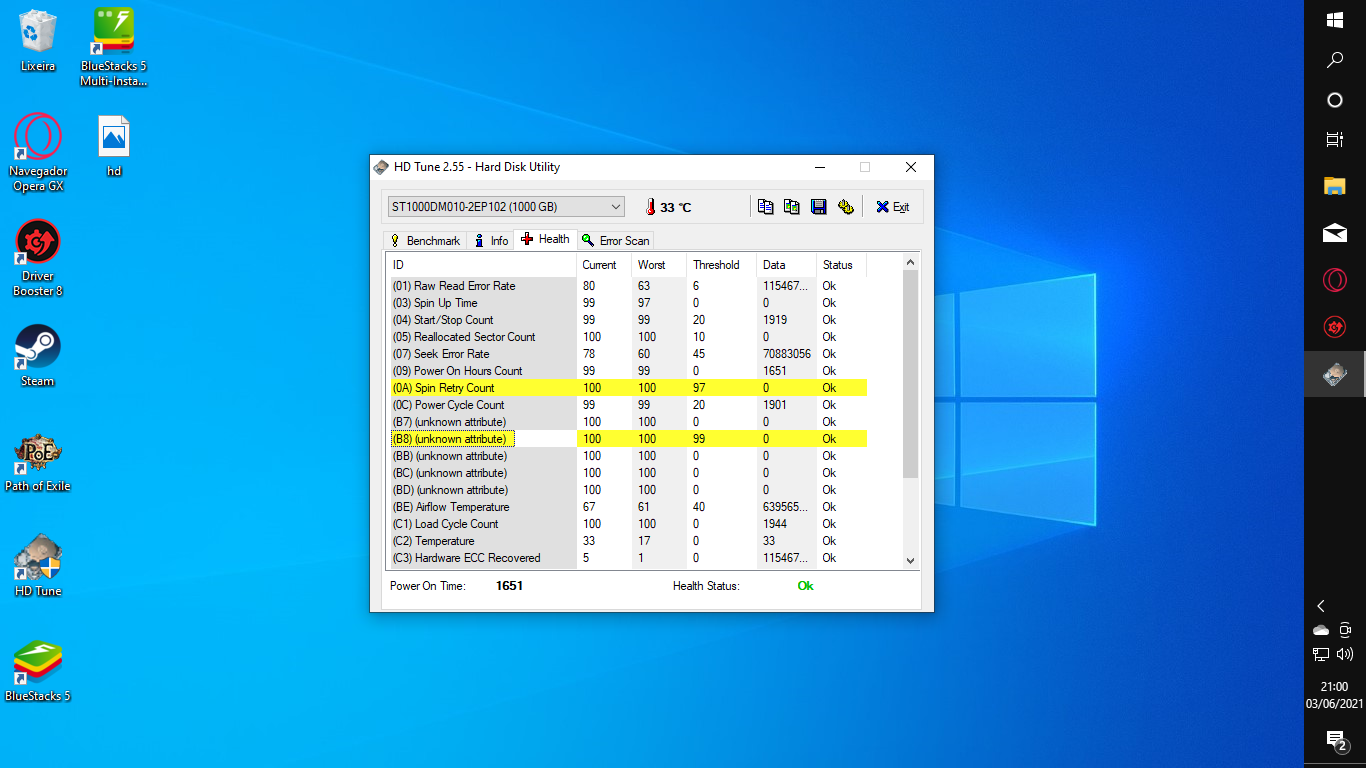Screen dimensions: 1366x768
Task: Open the Error Scan tab
Action: (615, 240)
